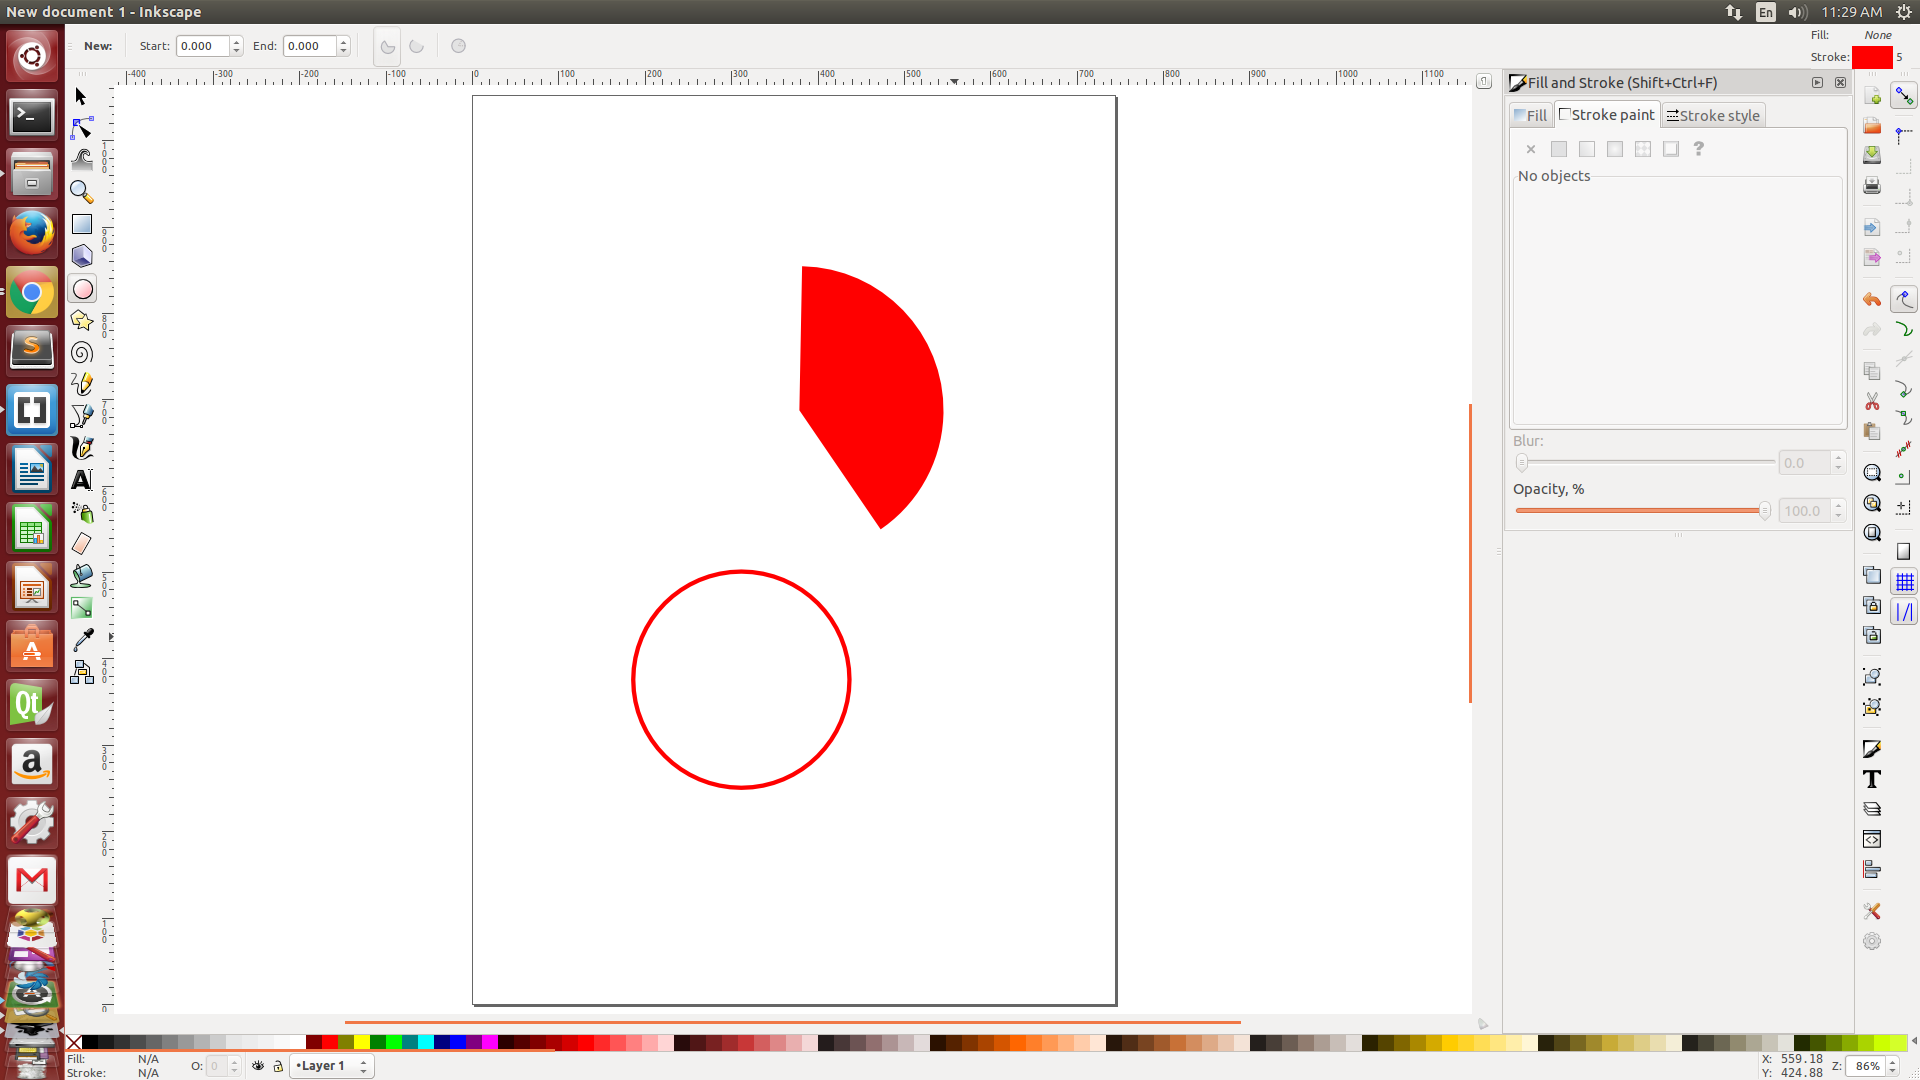1920x1080 pixels.
Task: Select the Pencil freehand tool
Action: pyautogui.click(x=82, y=384)
